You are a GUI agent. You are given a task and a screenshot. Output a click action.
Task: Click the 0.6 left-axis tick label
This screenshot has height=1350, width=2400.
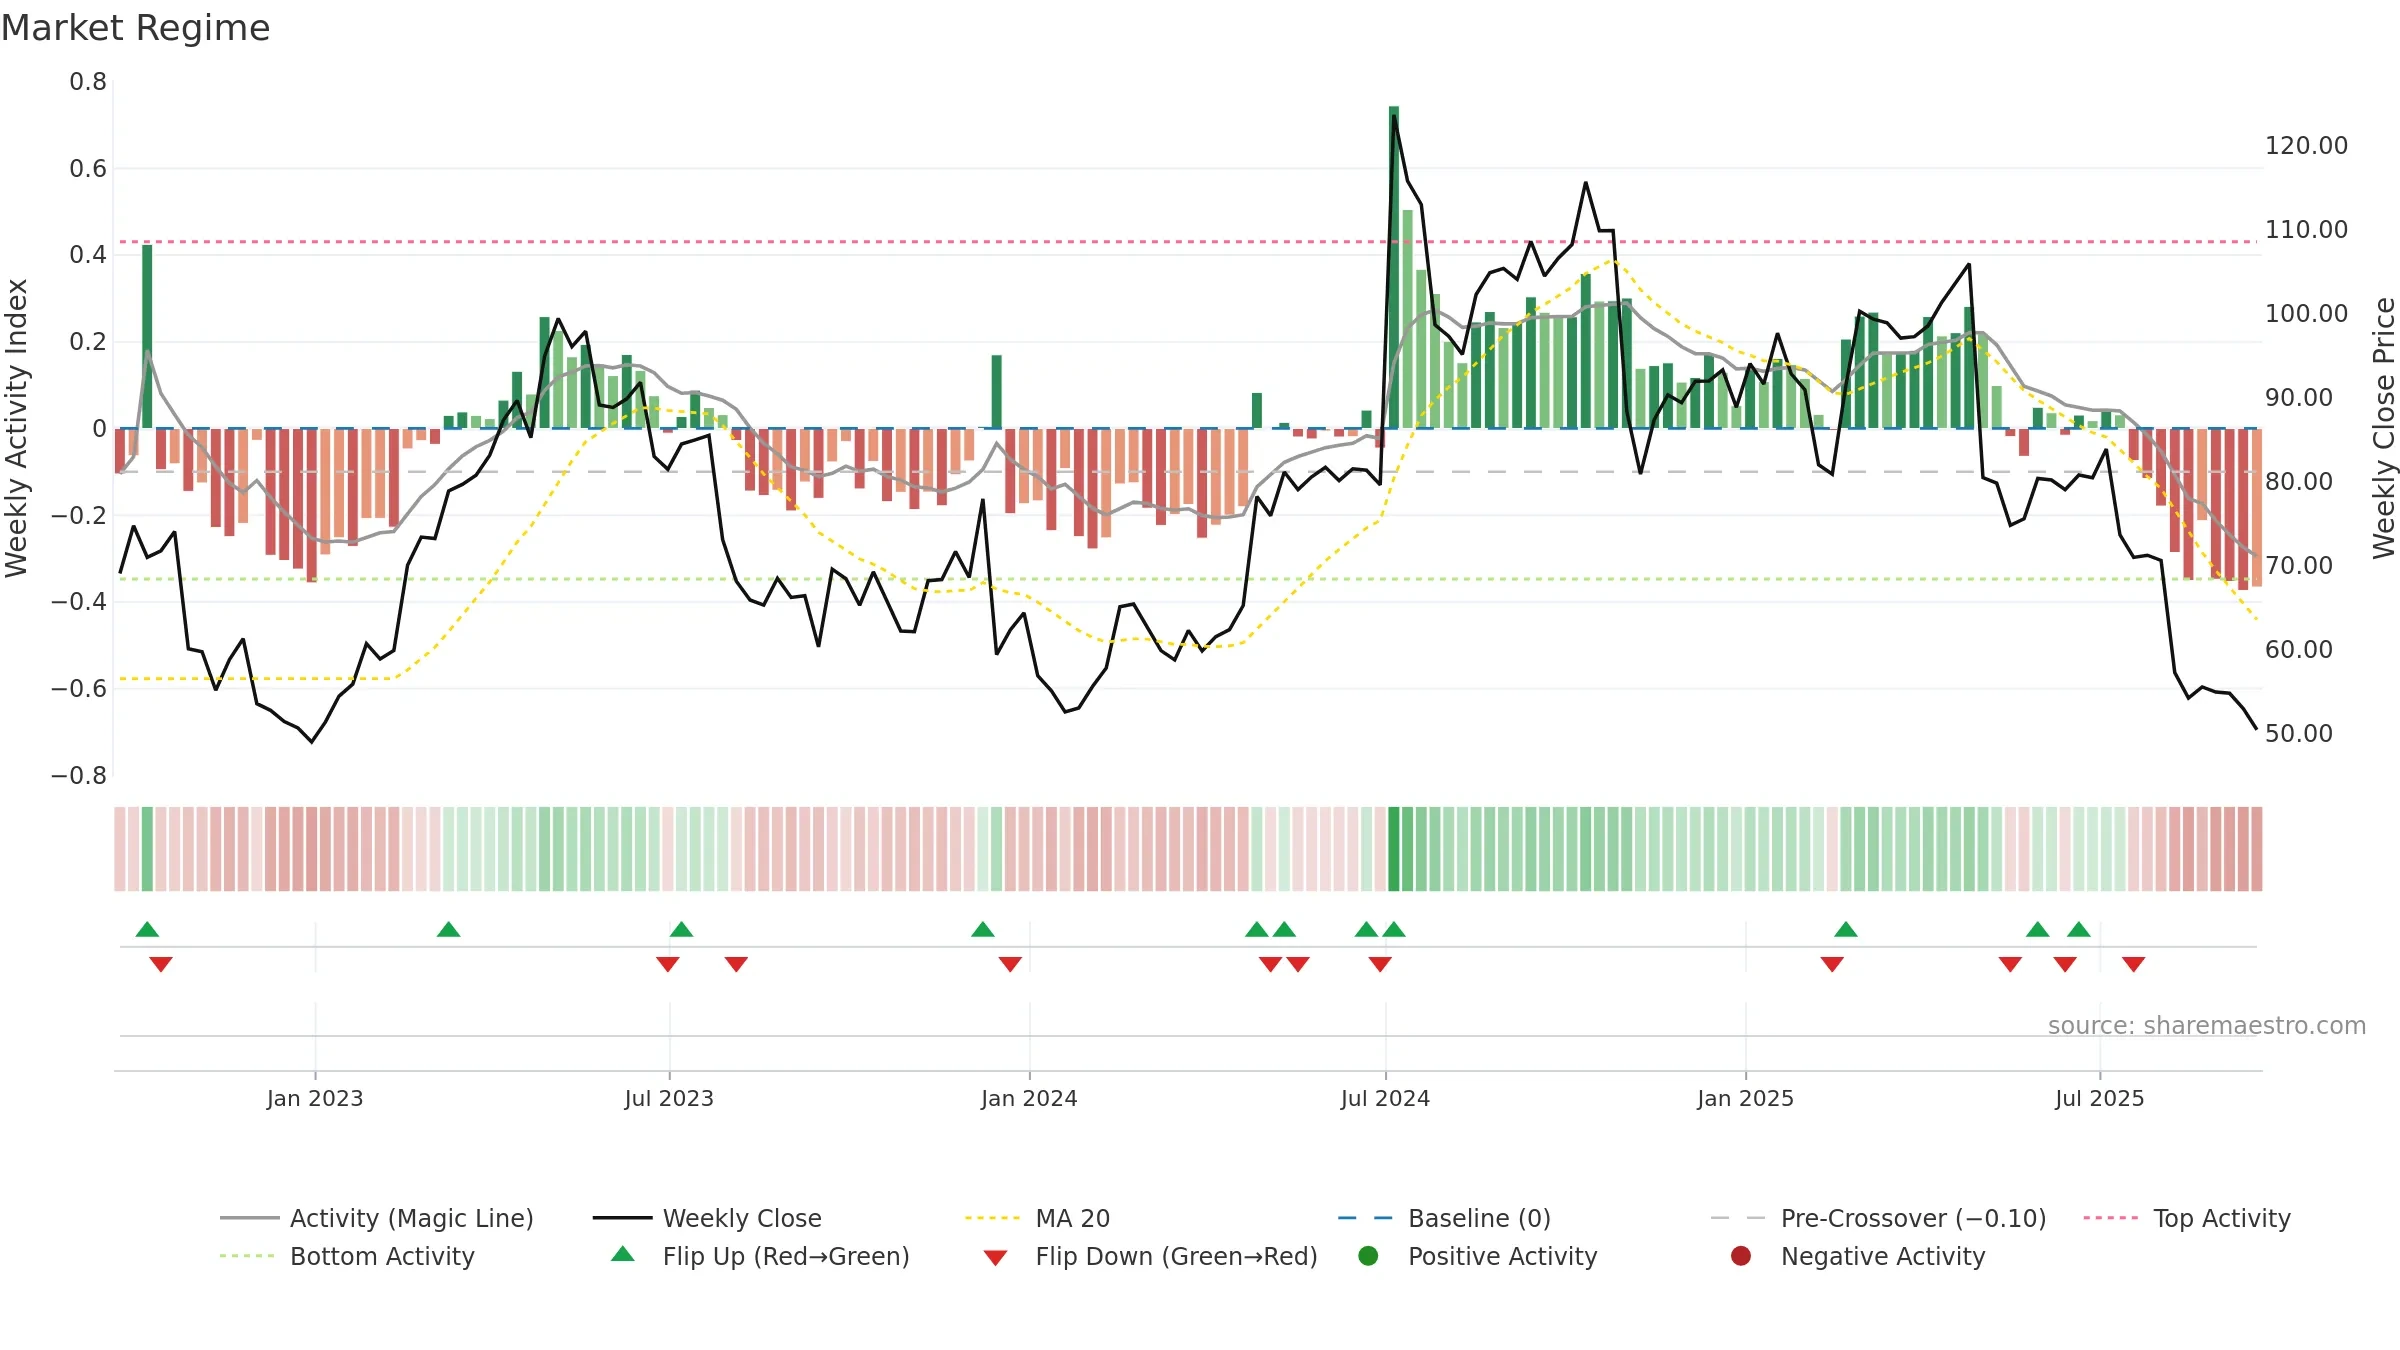click(x=88, y=169)
